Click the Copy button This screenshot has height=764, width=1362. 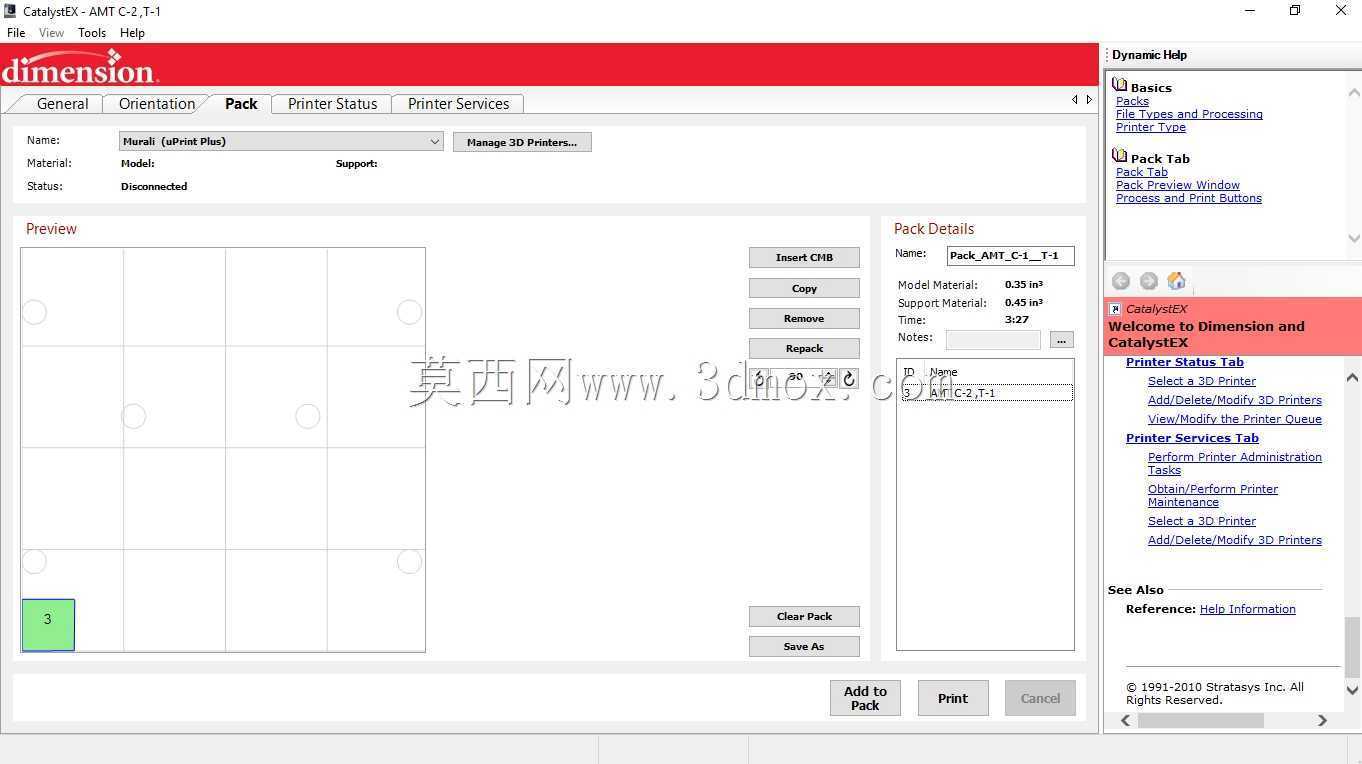[804, 288]
